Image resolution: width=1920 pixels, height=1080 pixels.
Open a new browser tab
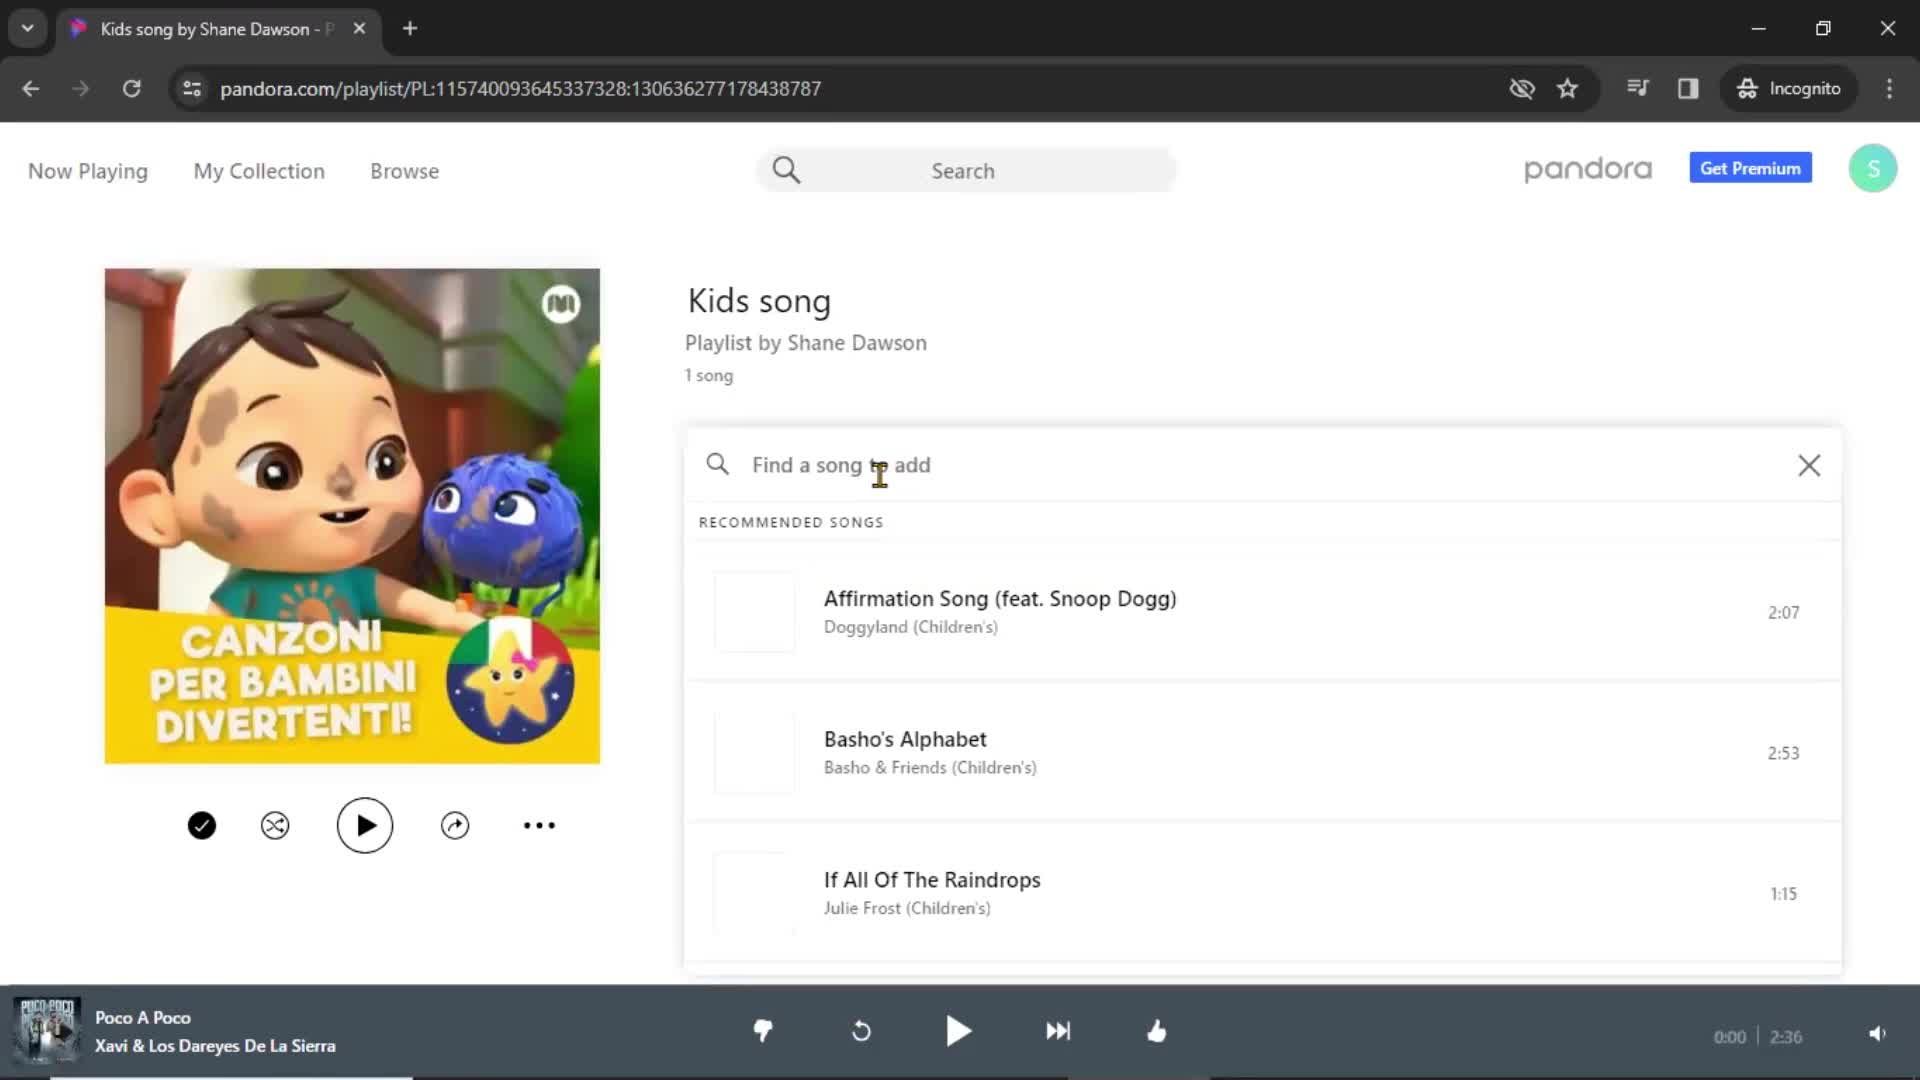click(410, 28)
